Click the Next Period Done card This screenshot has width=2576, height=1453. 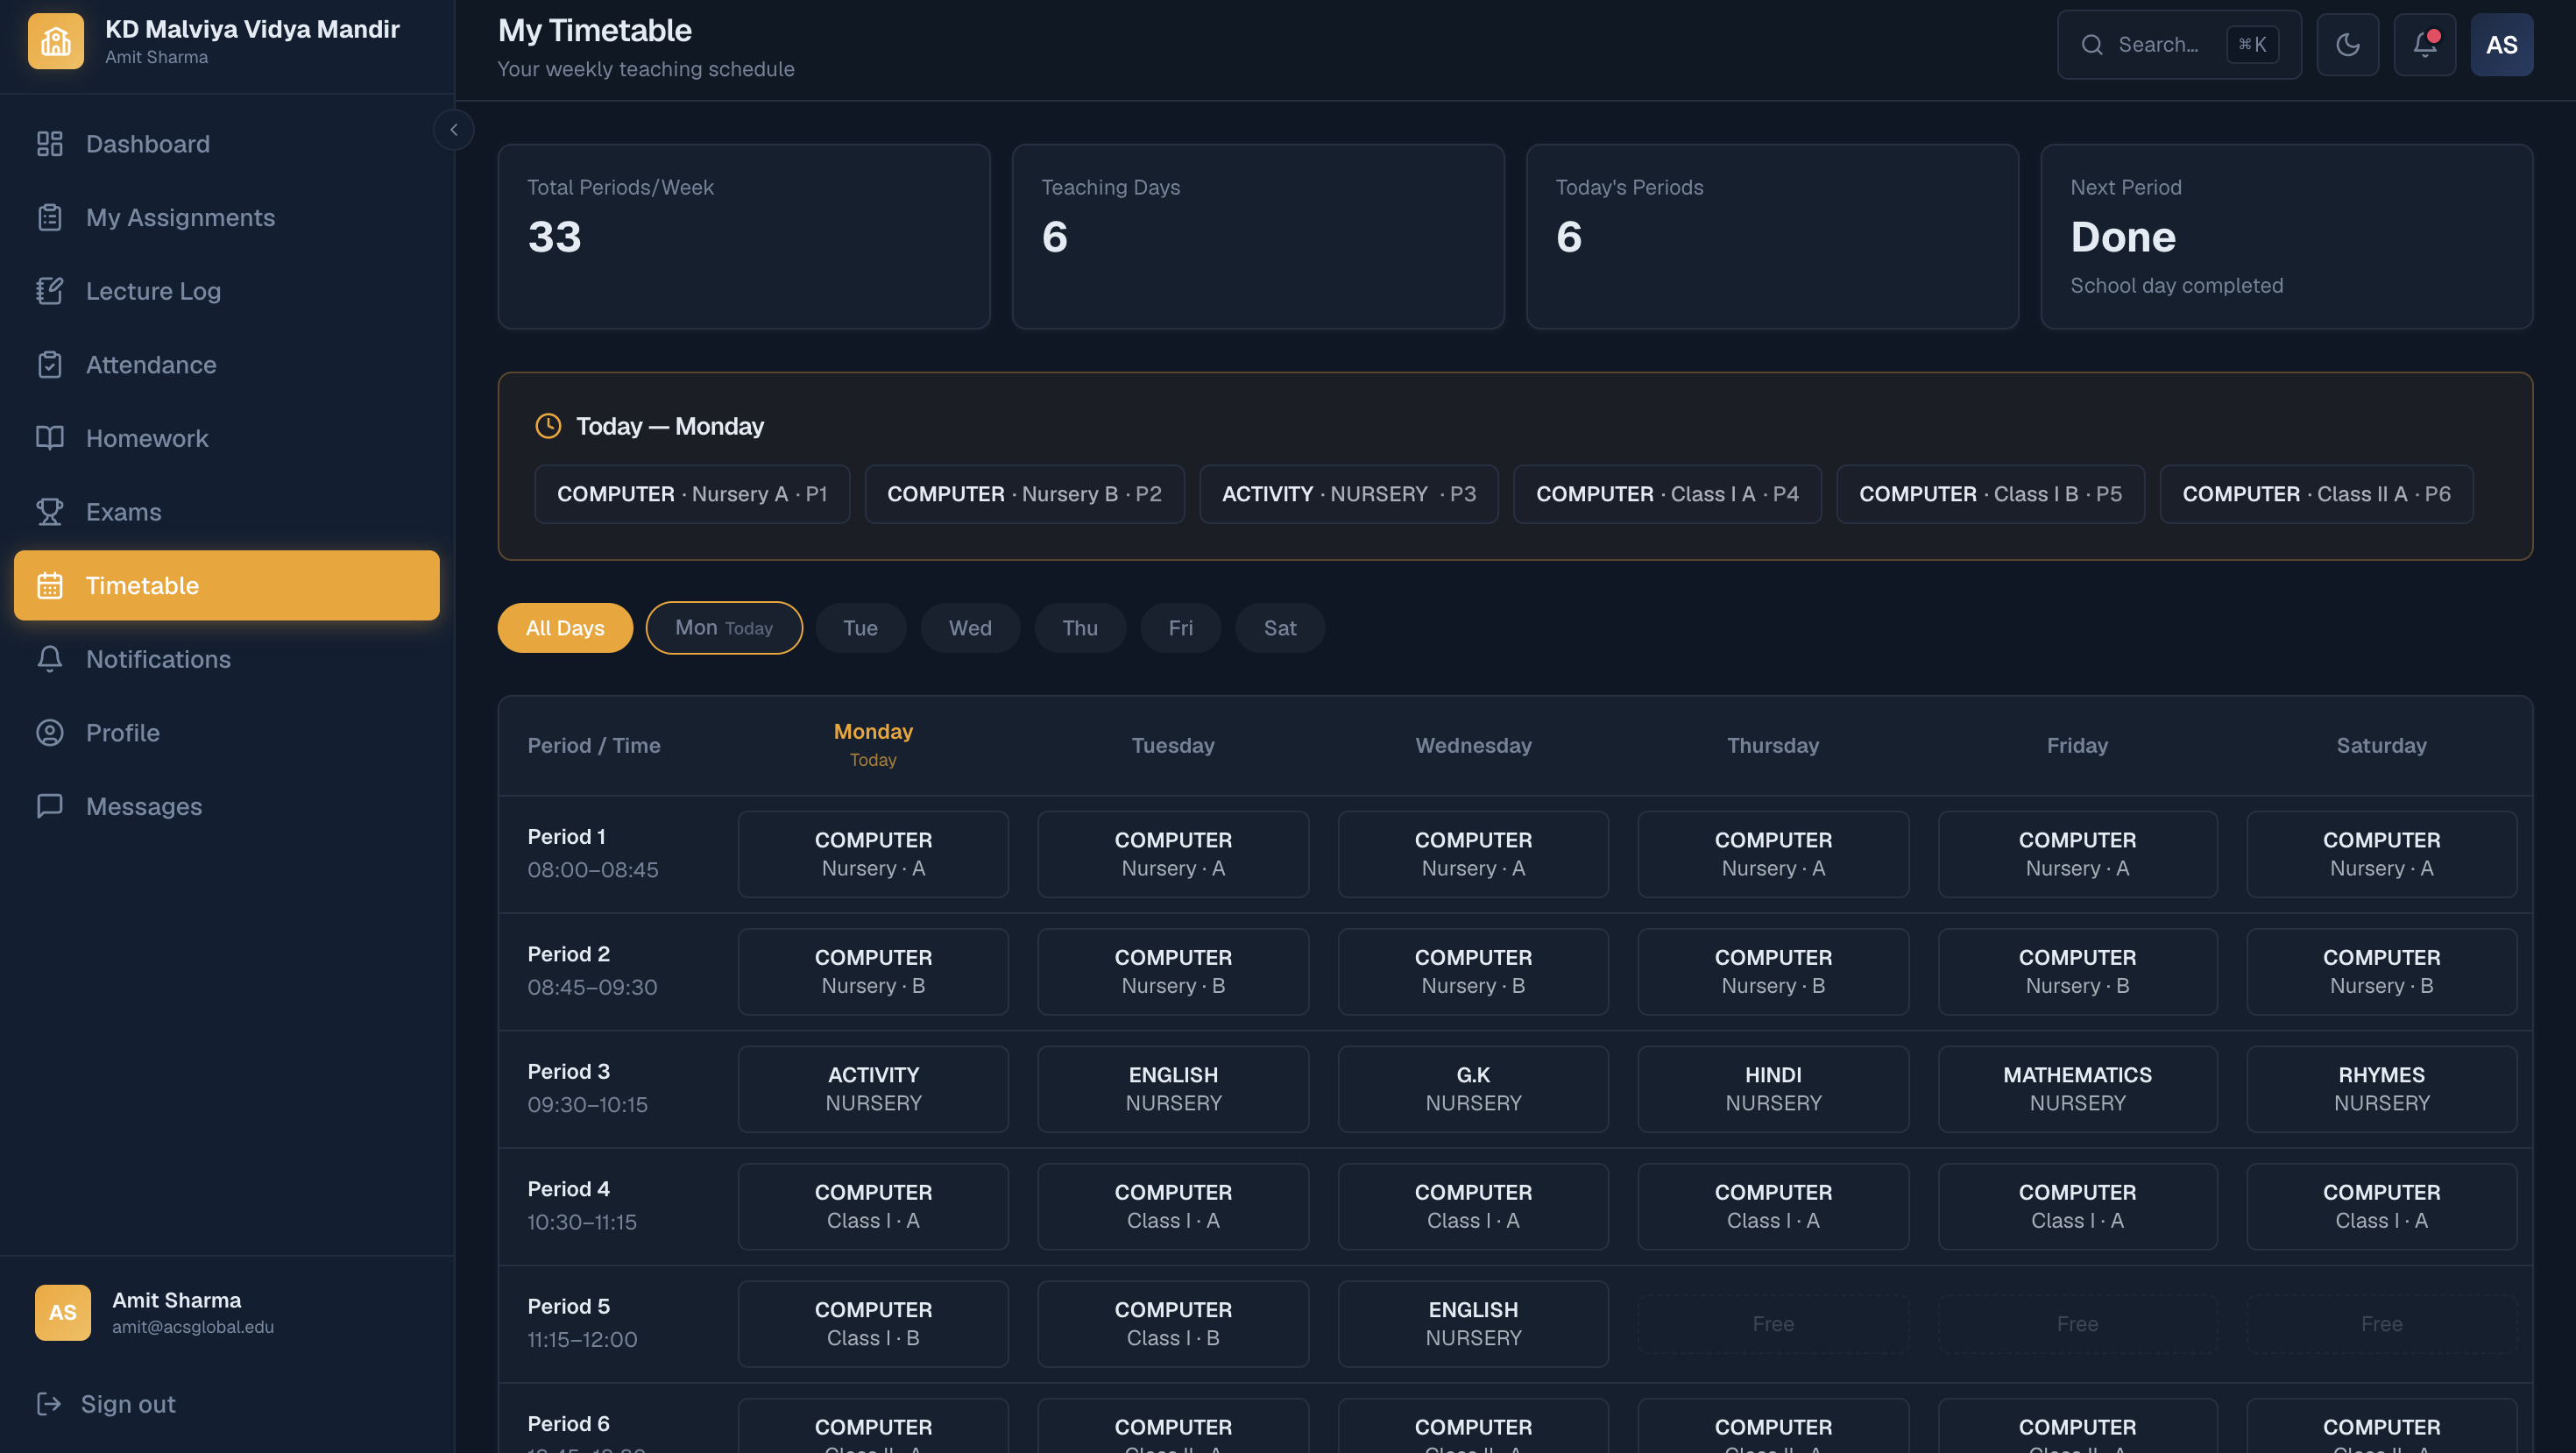[2286, 237]
